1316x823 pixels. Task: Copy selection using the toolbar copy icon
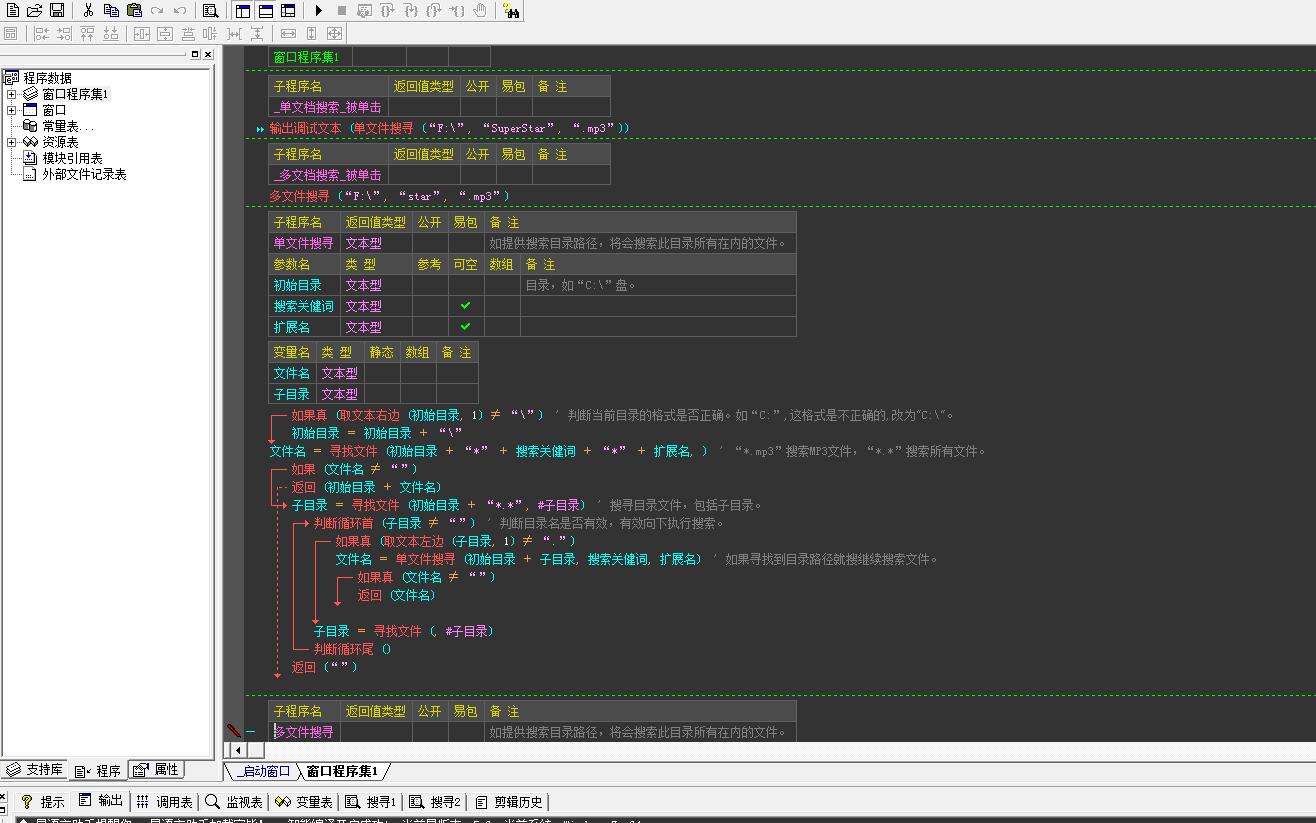tap(111, 11)
